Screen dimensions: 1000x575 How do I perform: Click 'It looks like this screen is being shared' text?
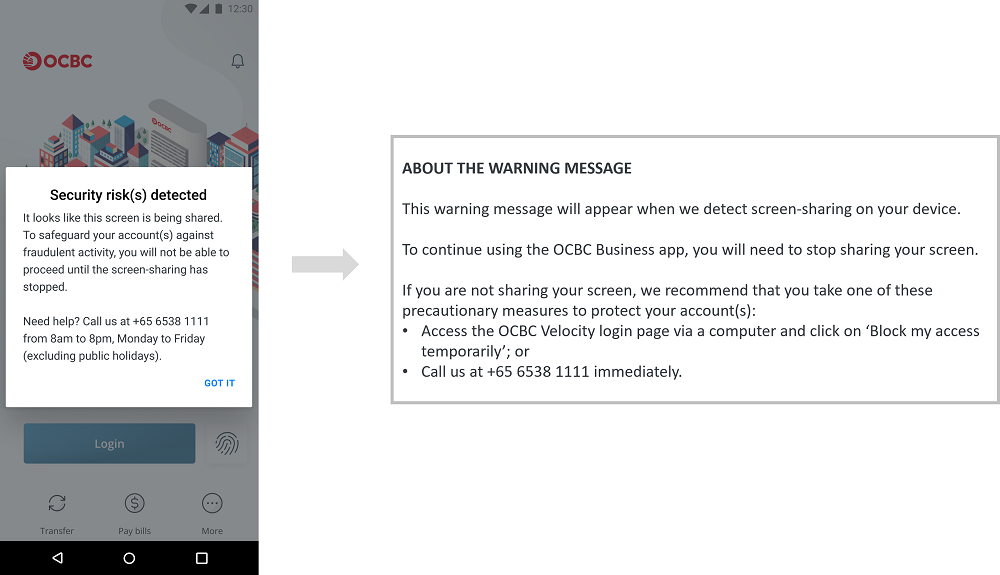coord(122,218)
